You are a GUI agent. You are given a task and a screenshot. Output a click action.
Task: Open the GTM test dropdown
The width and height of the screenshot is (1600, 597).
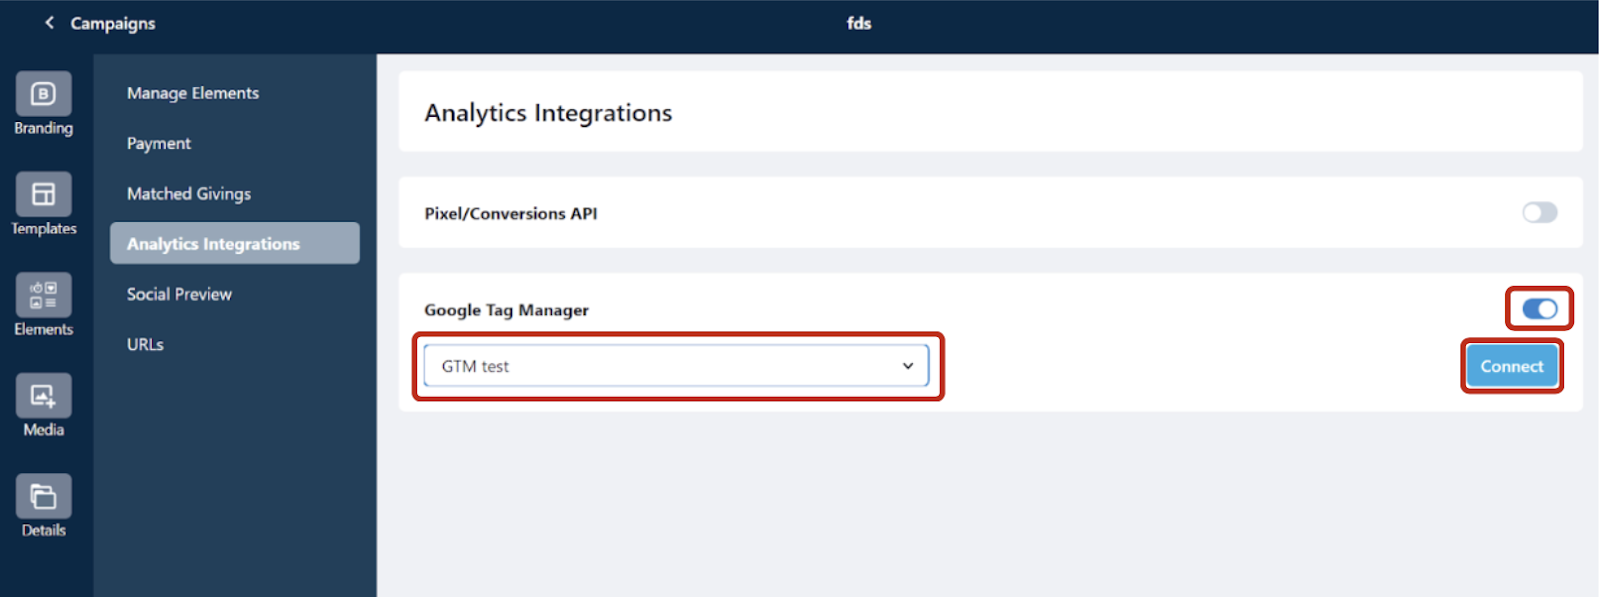[676, 366]
